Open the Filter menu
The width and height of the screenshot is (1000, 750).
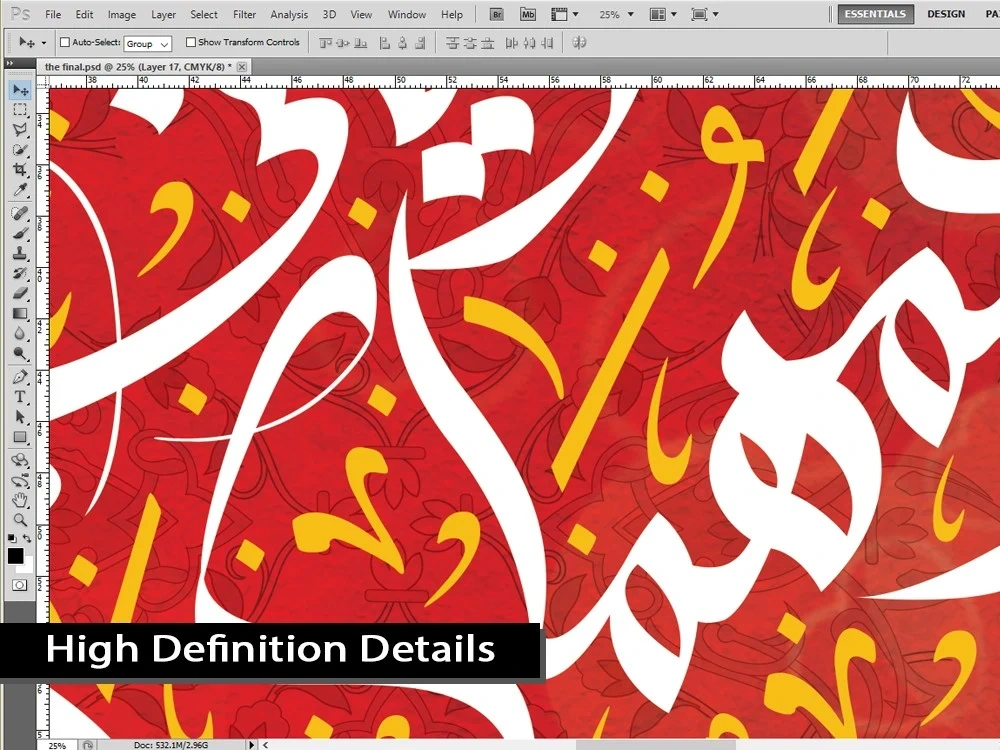point(244,14)
